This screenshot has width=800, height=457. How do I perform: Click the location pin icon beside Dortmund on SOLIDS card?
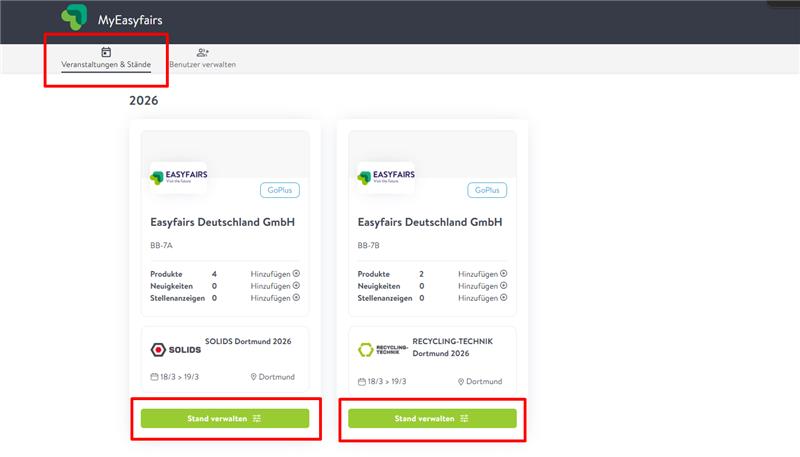point(254,377)
